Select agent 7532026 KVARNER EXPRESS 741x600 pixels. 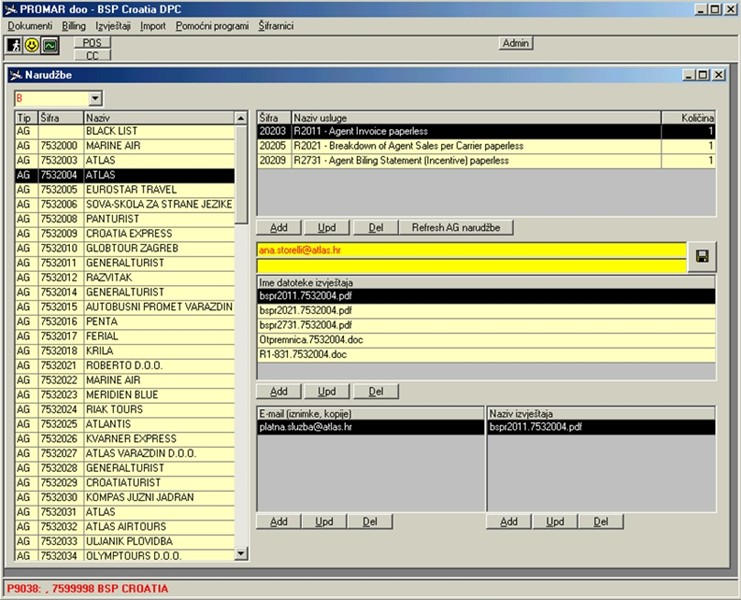click(125, 439)
